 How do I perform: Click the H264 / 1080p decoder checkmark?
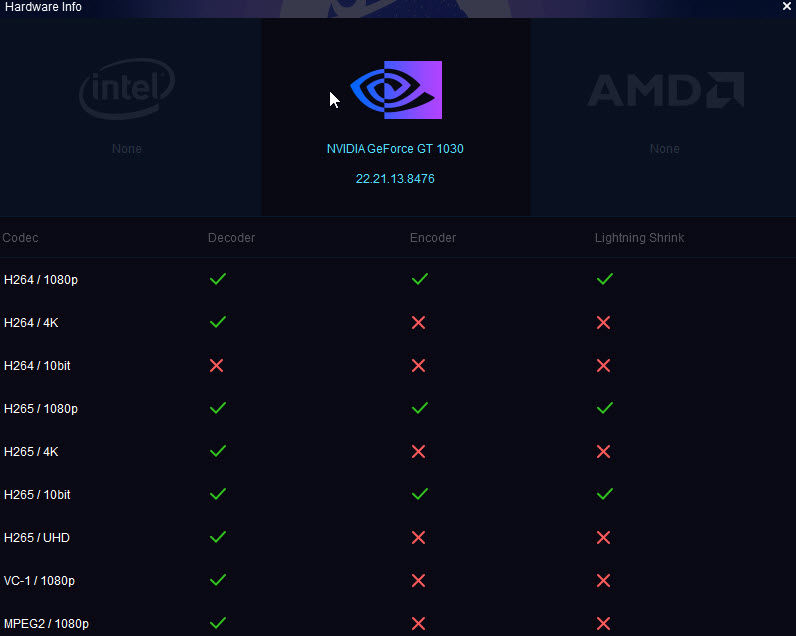218,279
